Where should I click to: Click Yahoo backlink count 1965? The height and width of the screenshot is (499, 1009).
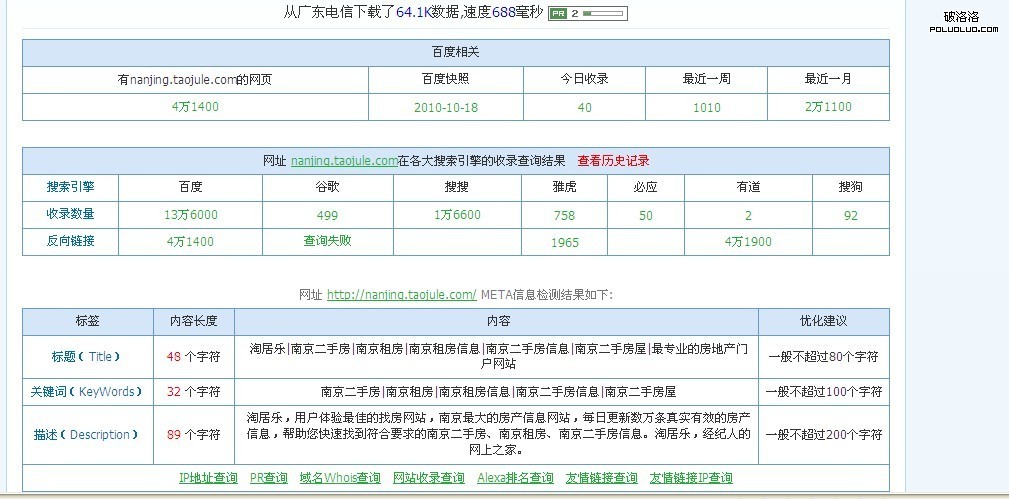(x=564, y=242)
